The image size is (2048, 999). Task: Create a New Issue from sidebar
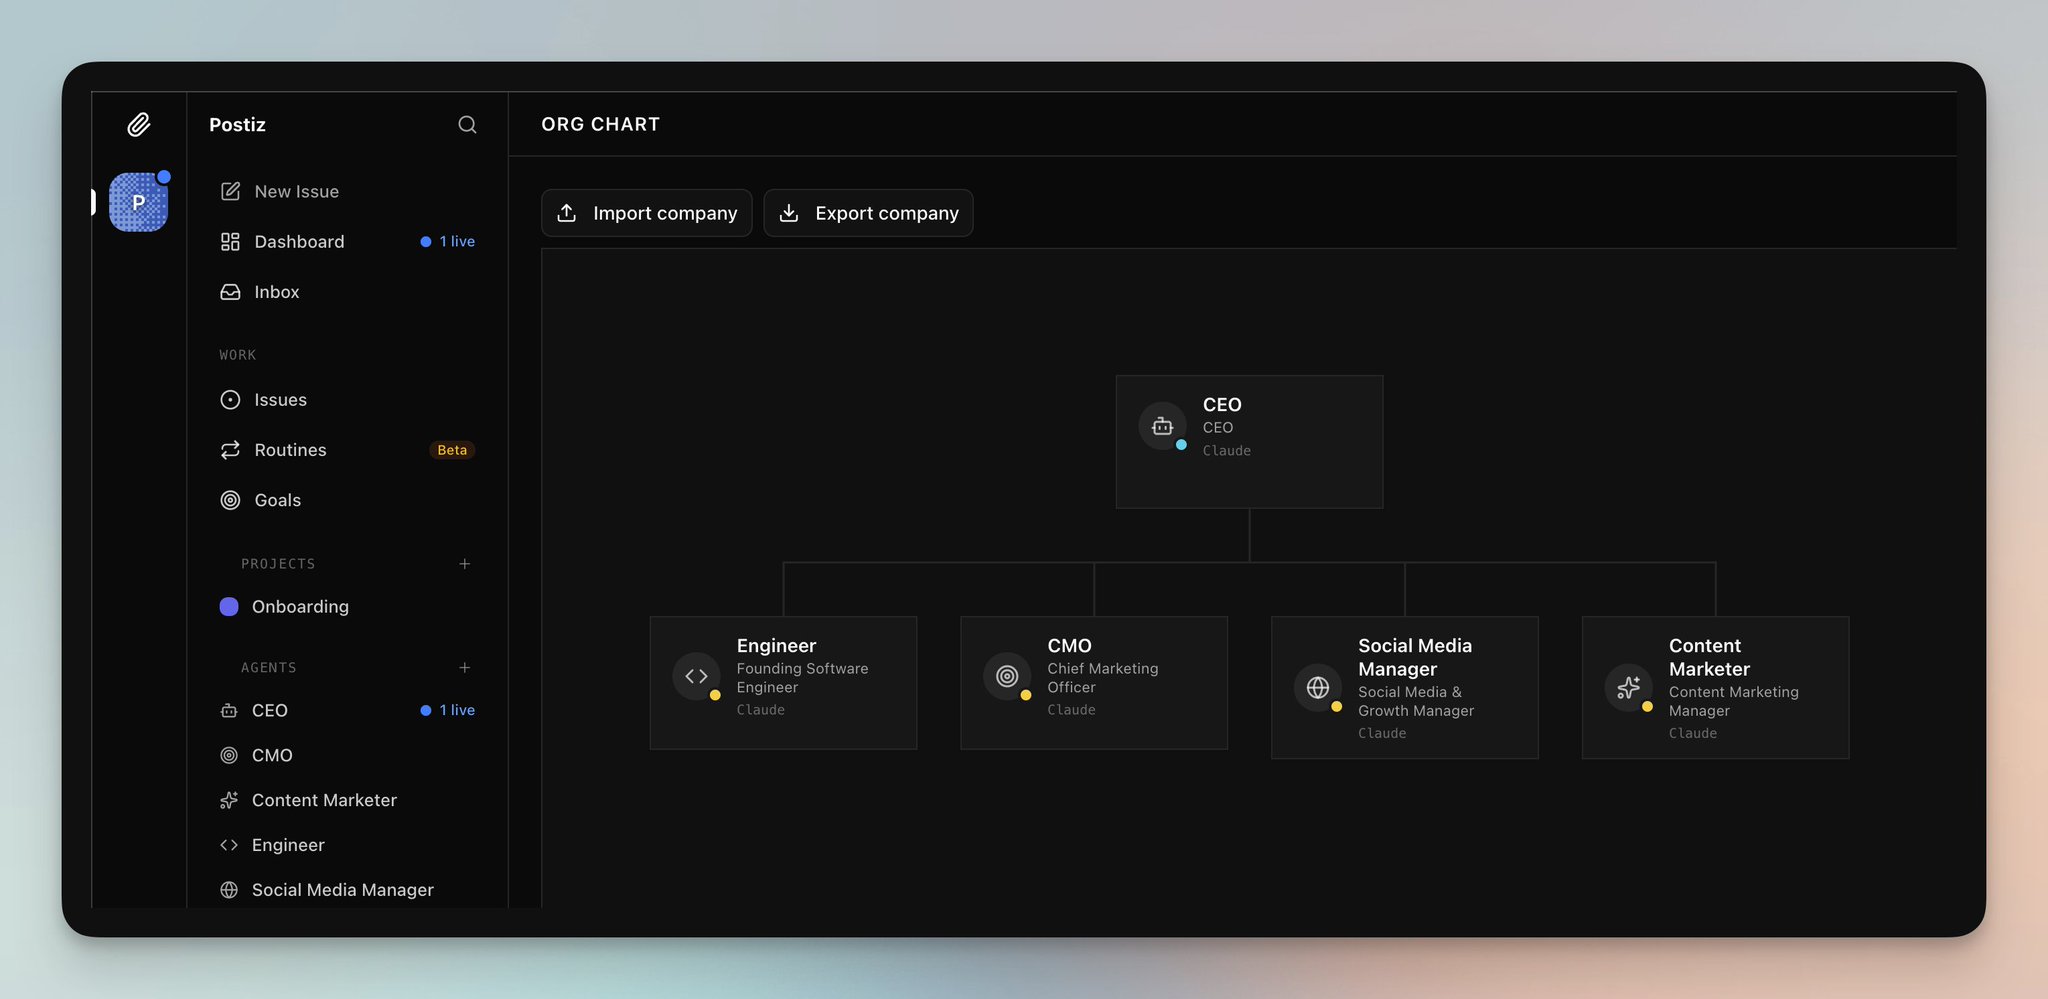click(296, 191)
